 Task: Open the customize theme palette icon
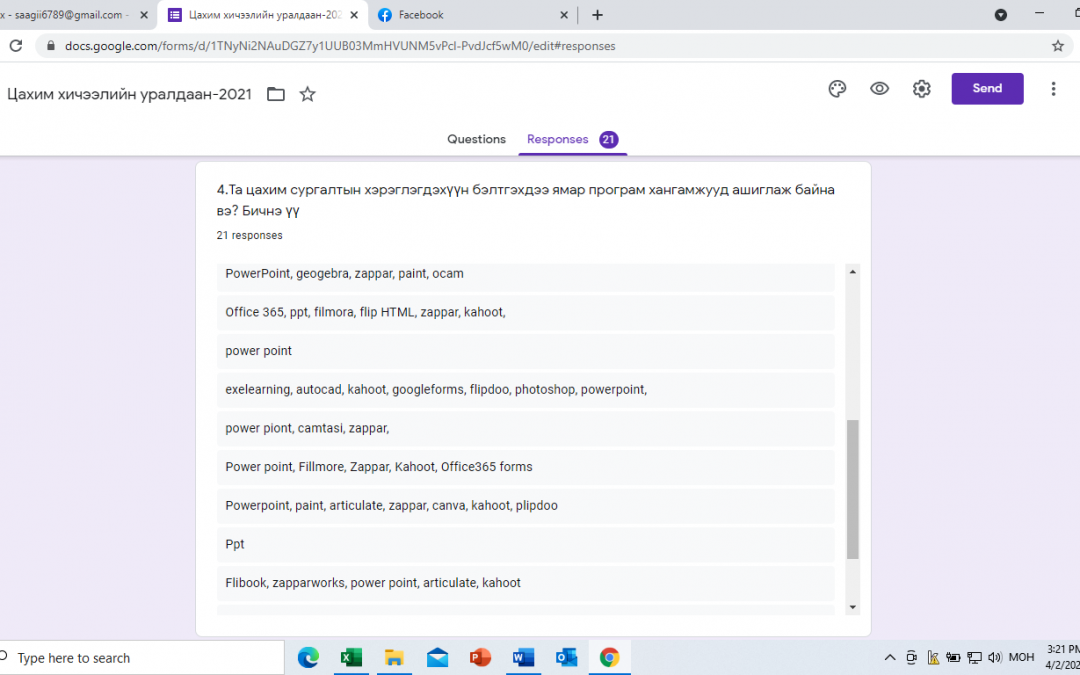837,89
